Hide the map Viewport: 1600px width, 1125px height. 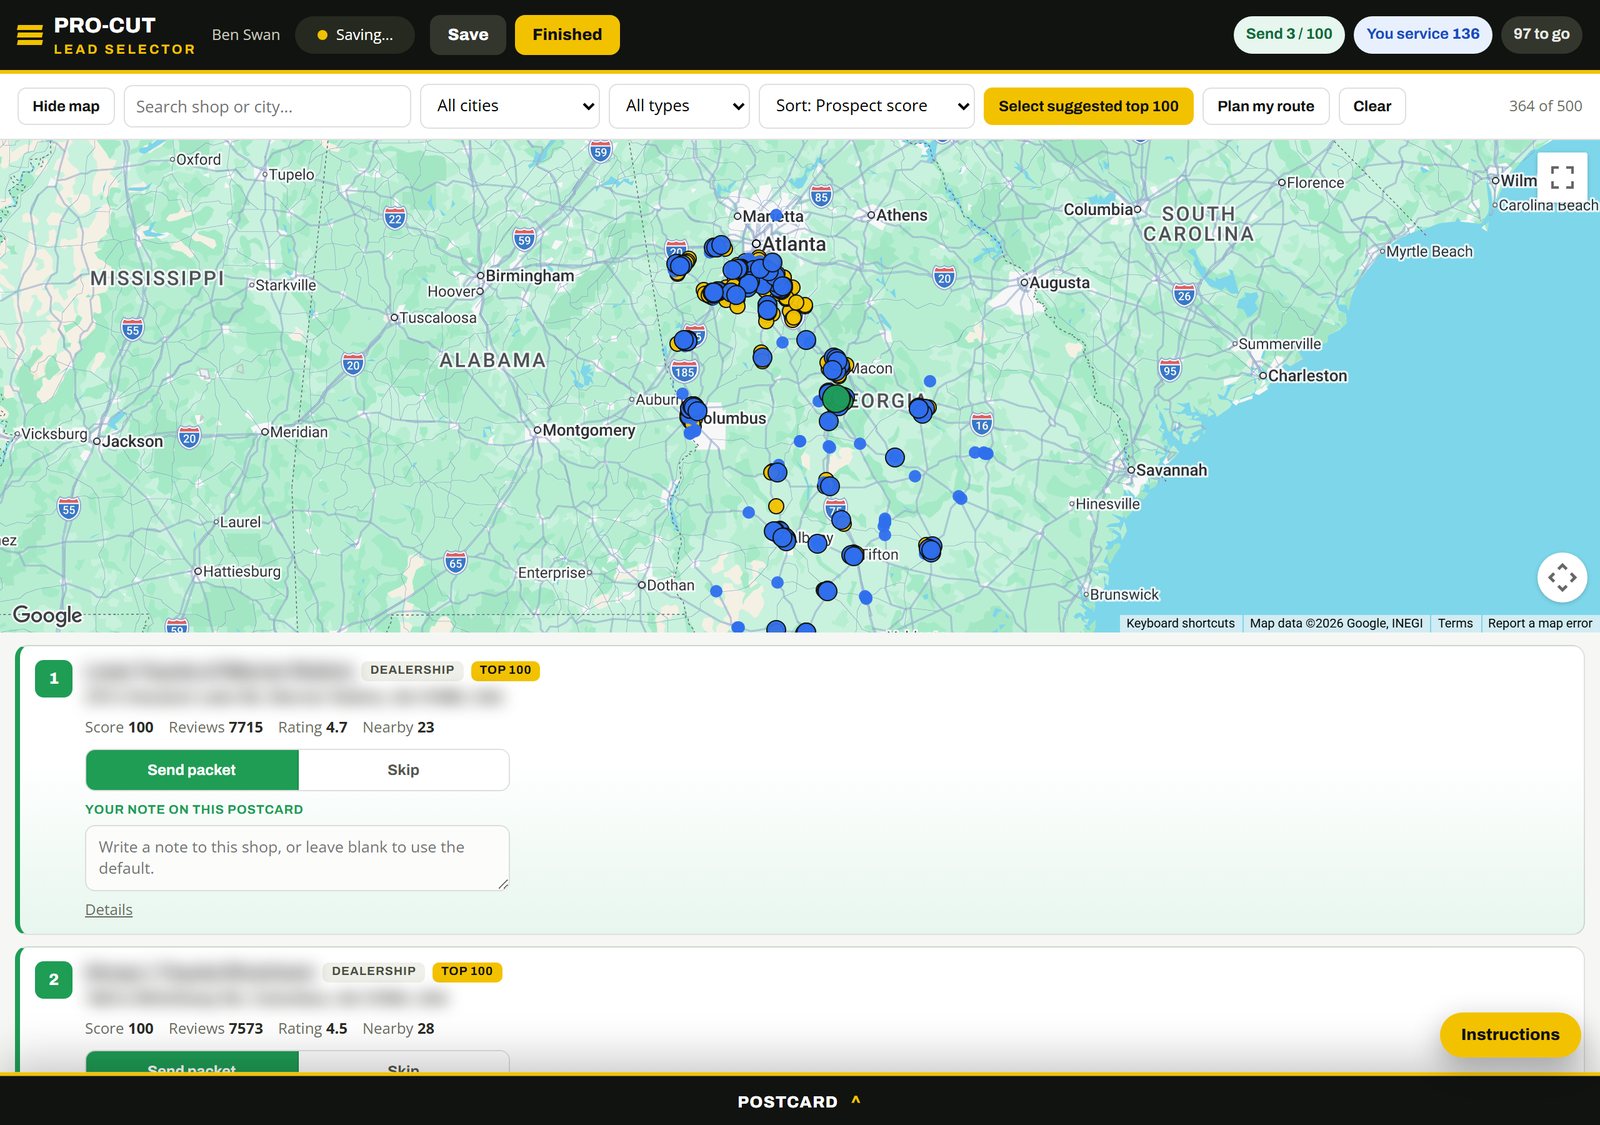click(x=66, y=106)
